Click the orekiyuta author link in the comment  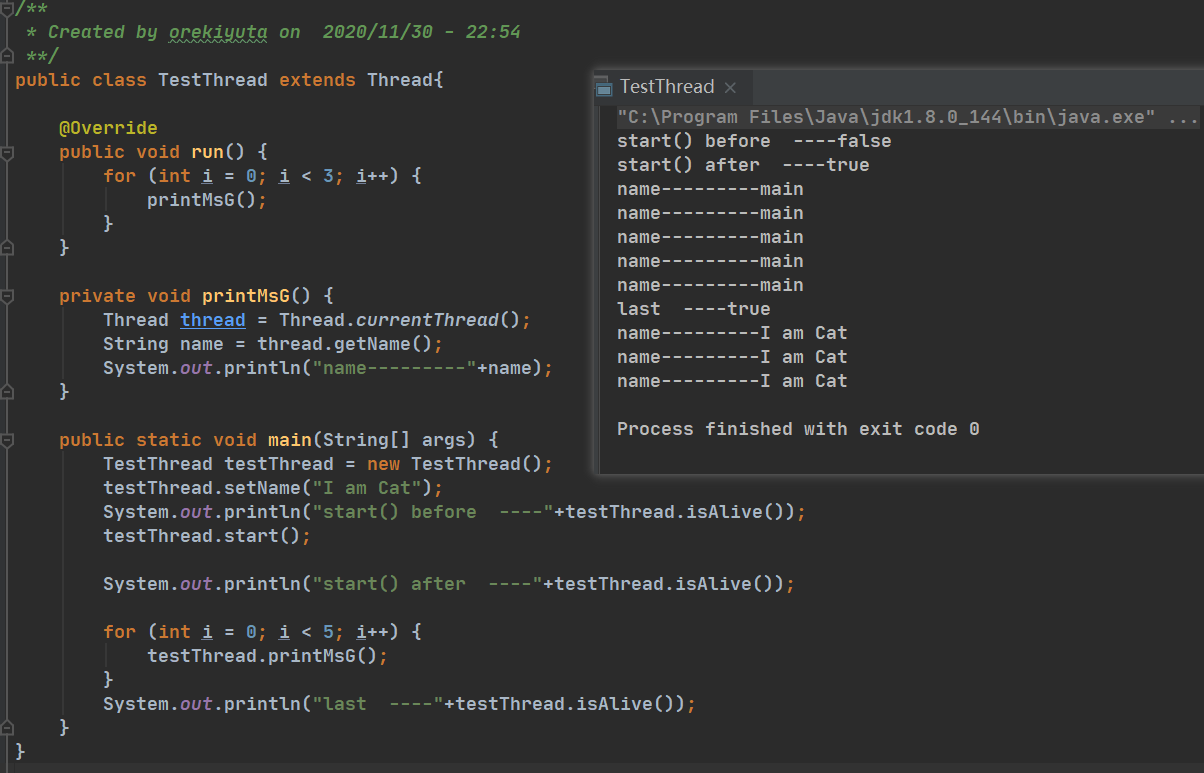218,31
